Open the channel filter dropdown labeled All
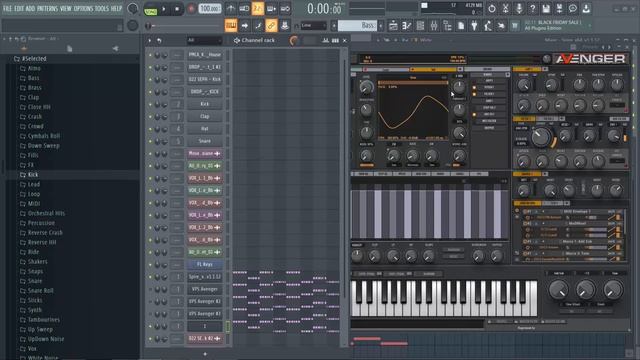The image size is (640, 360). 204,40
